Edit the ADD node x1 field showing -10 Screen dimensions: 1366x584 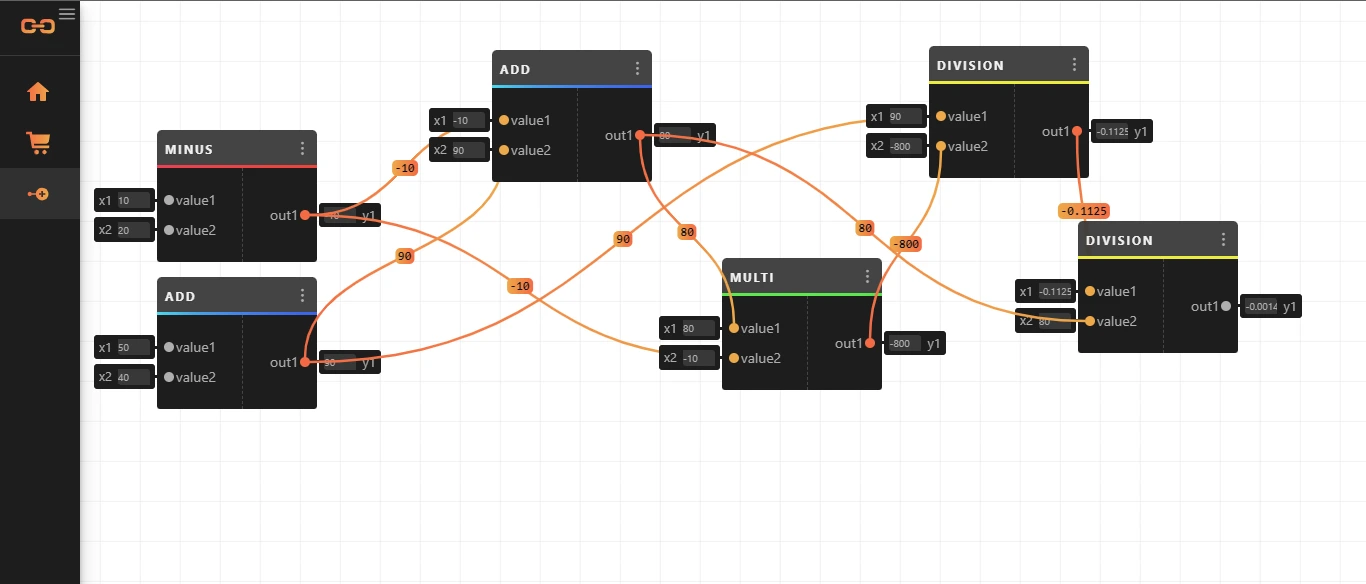coord(467,120)
